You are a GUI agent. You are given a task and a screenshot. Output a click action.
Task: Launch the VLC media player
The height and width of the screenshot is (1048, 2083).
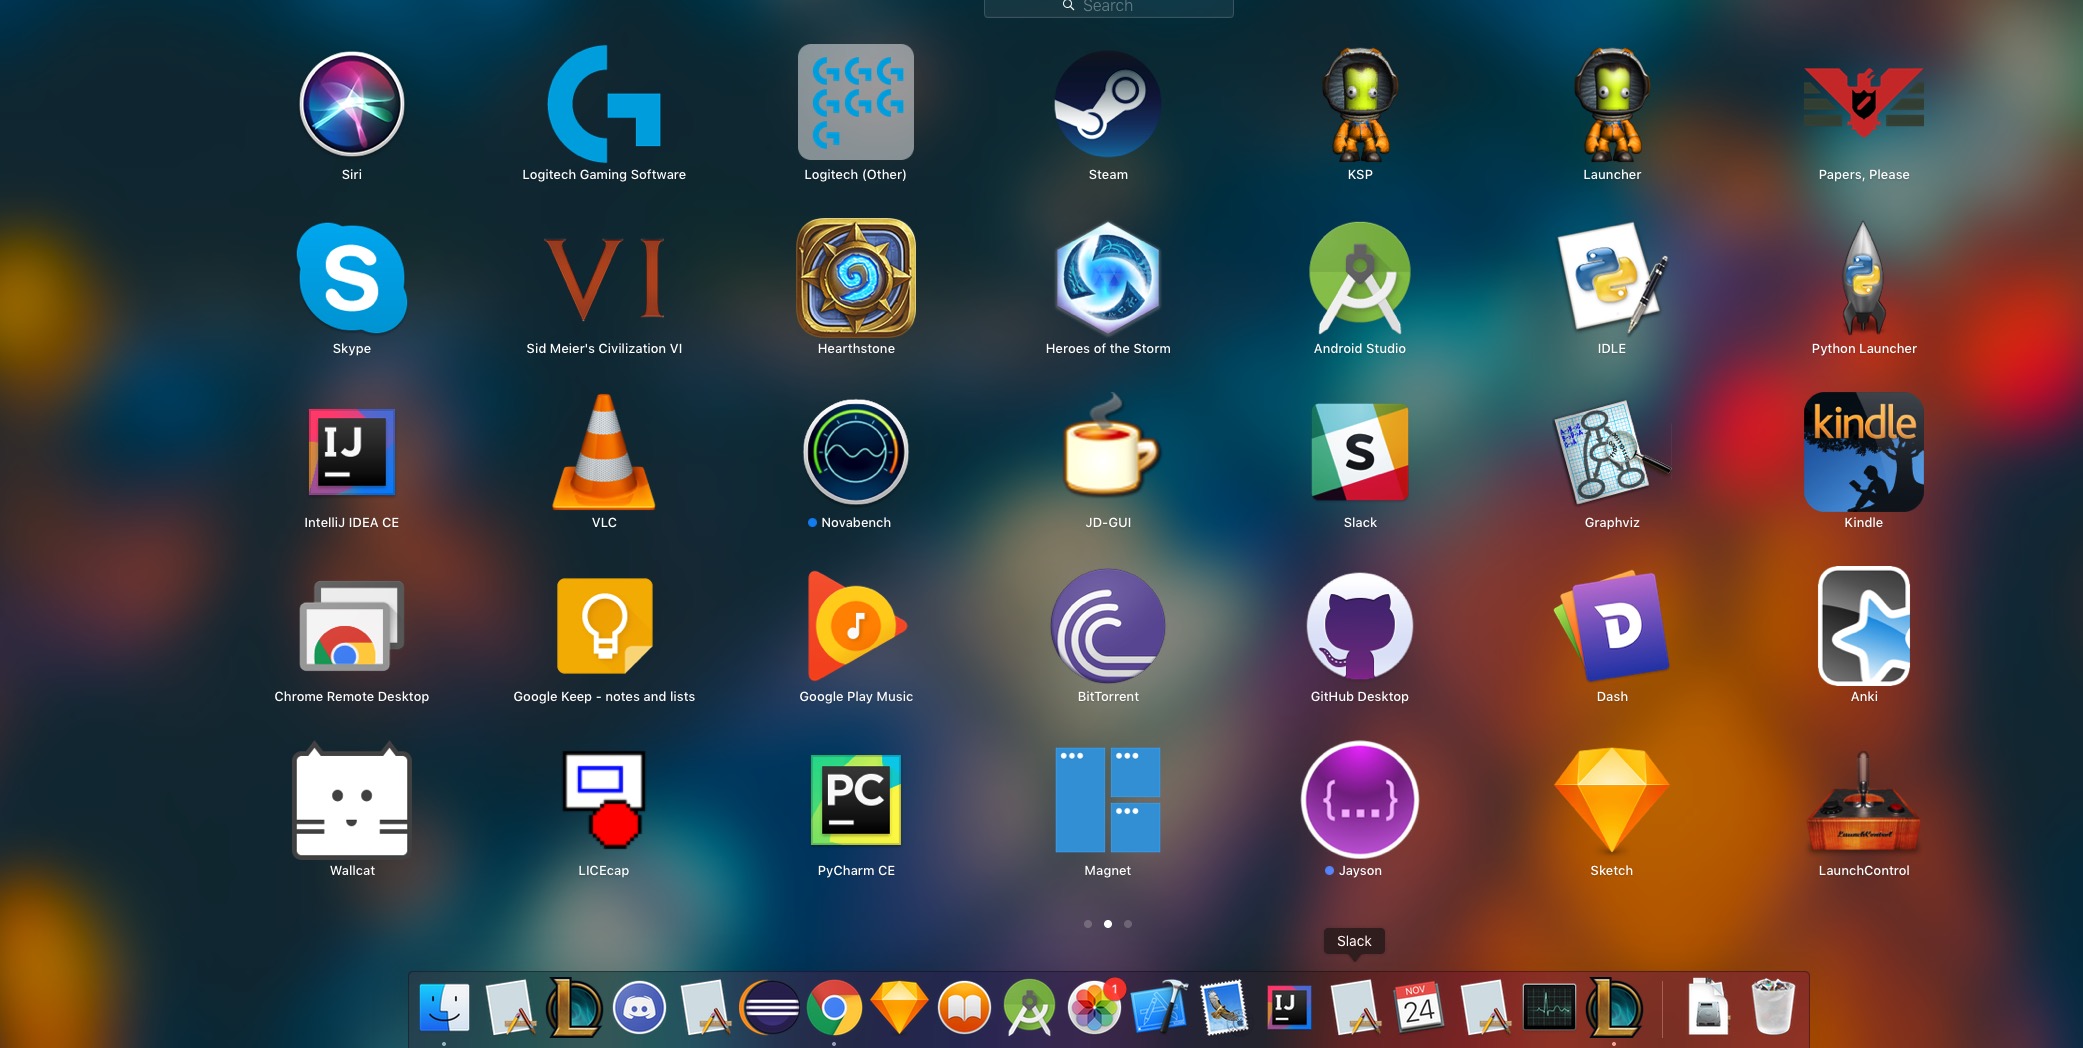[603, 452]
